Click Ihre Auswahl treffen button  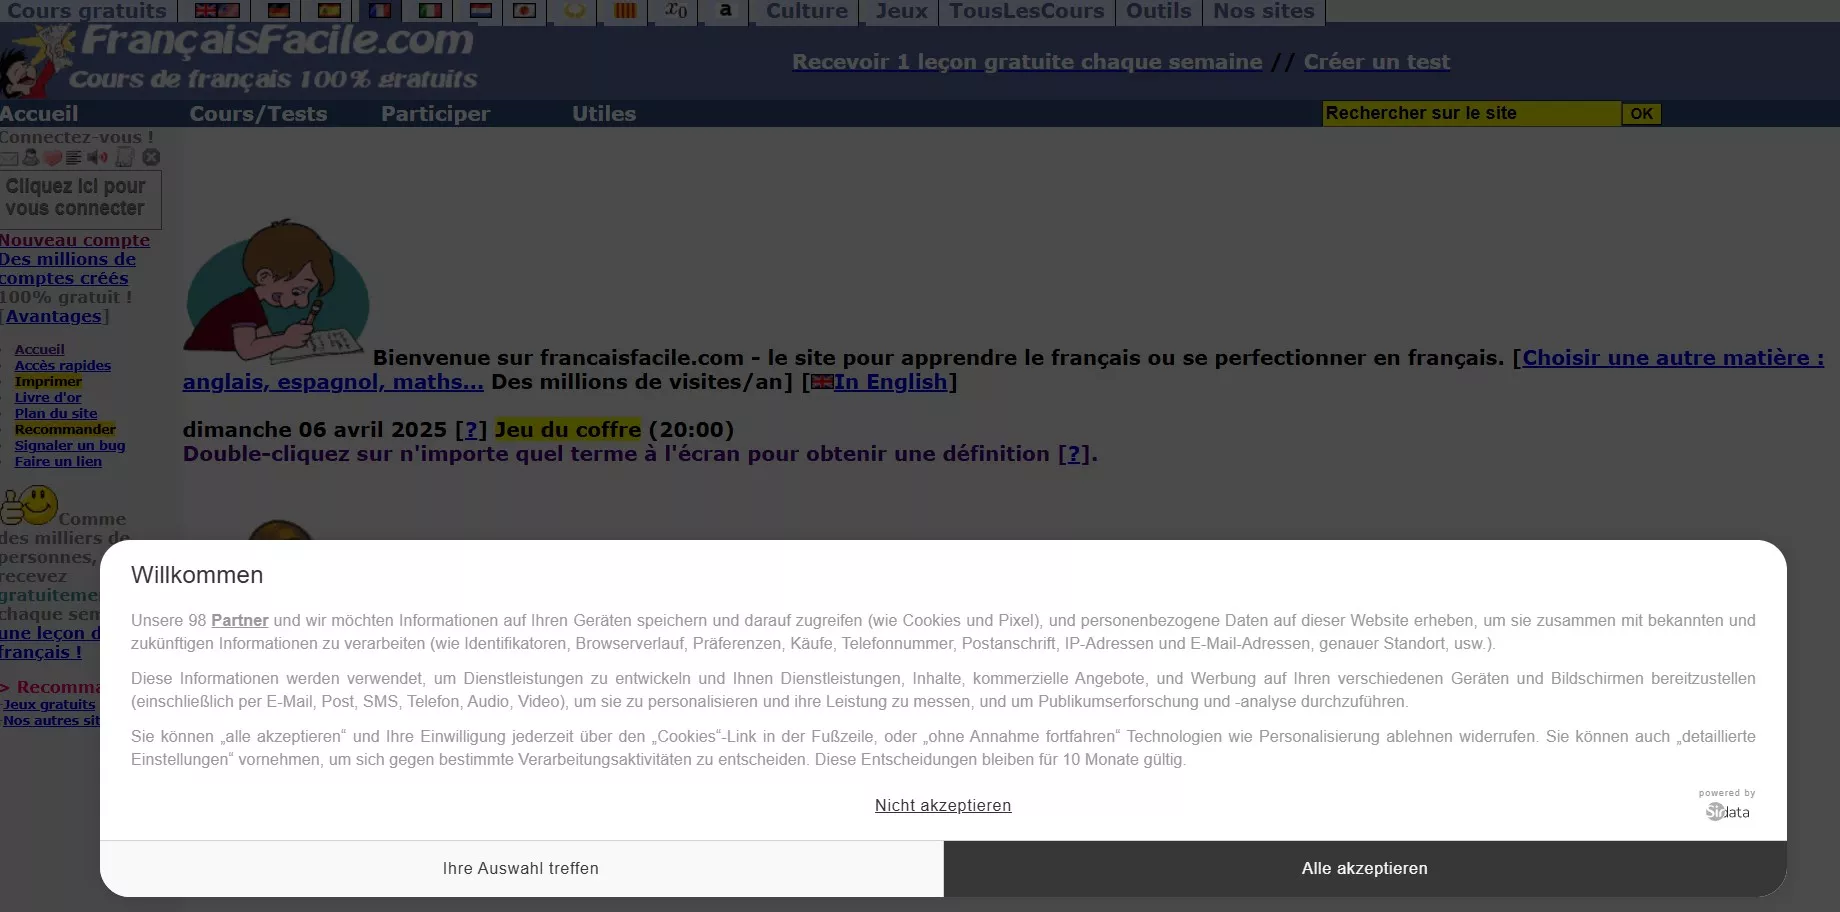[x=521, y=868]
